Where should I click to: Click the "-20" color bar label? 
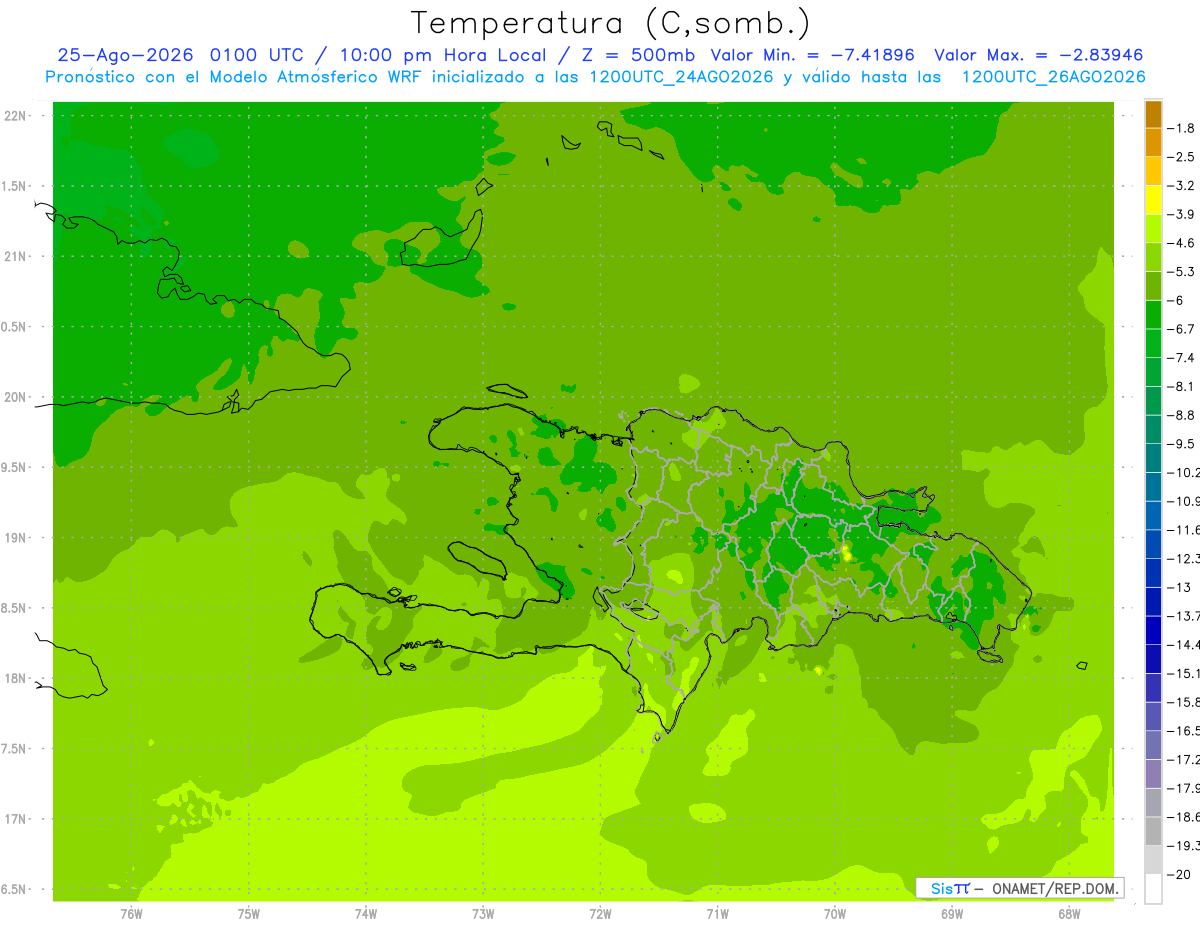click(1181, 874)
